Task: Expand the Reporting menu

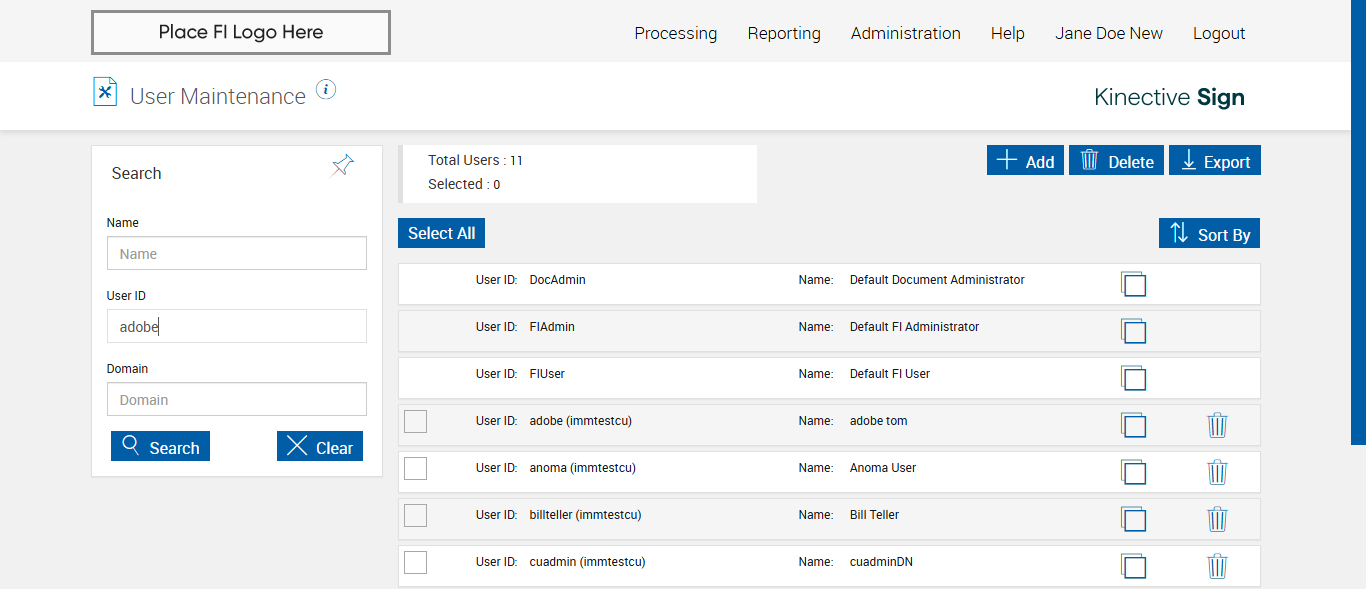Action: pyautogui.click(x=784, y=33)
